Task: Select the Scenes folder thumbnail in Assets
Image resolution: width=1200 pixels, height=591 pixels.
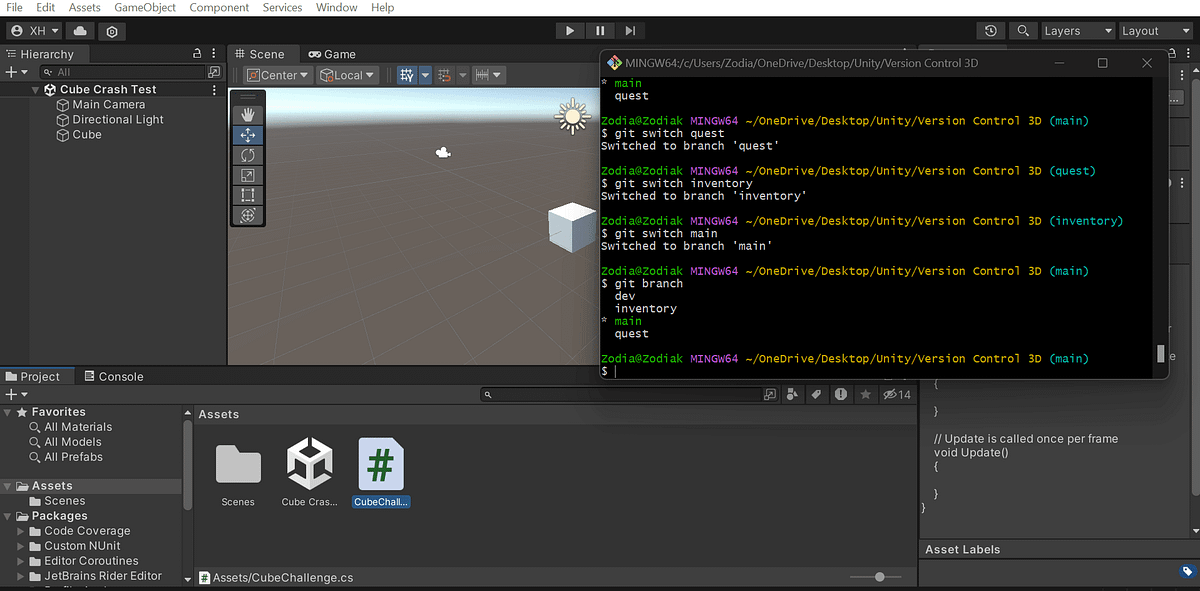Action: coord(238,465)
